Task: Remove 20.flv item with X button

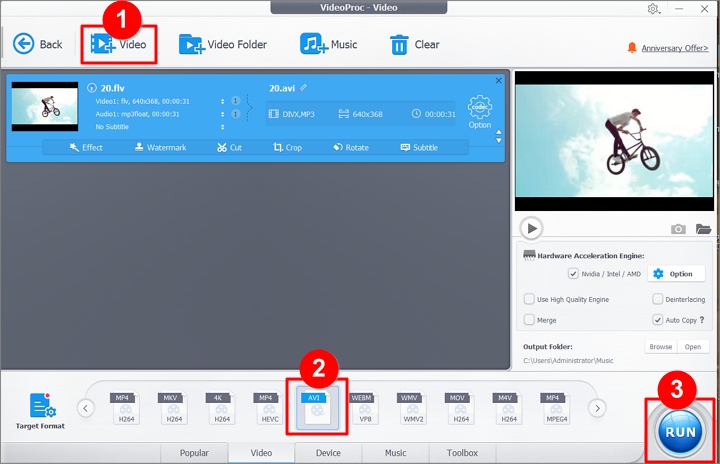Action: point(499,81)
